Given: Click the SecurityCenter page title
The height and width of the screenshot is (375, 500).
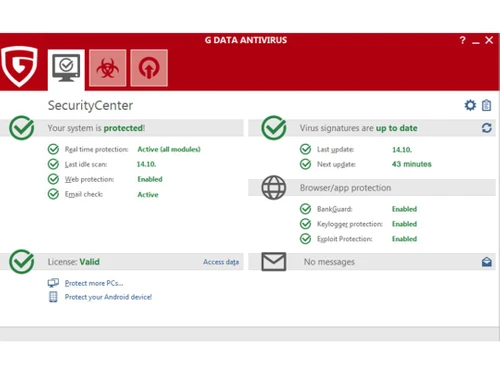Looking at the screenshot, I should 90,105.
